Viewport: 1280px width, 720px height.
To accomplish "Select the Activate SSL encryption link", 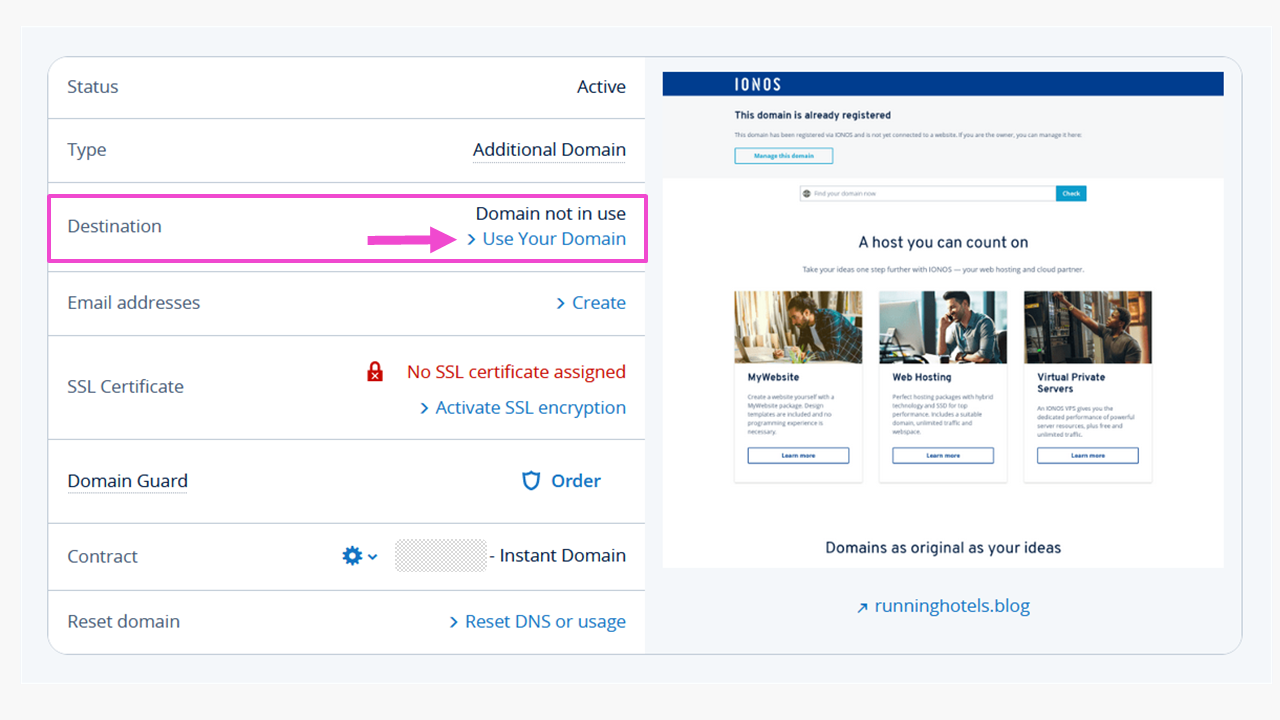I will [x=531, y=408].
